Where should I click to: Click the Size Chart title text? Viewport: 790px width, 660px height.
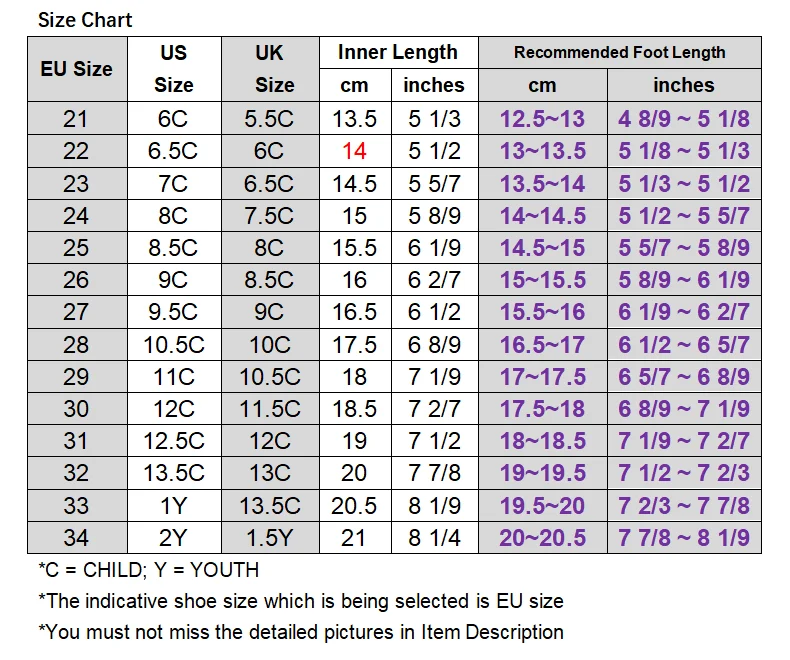(85, 20)
